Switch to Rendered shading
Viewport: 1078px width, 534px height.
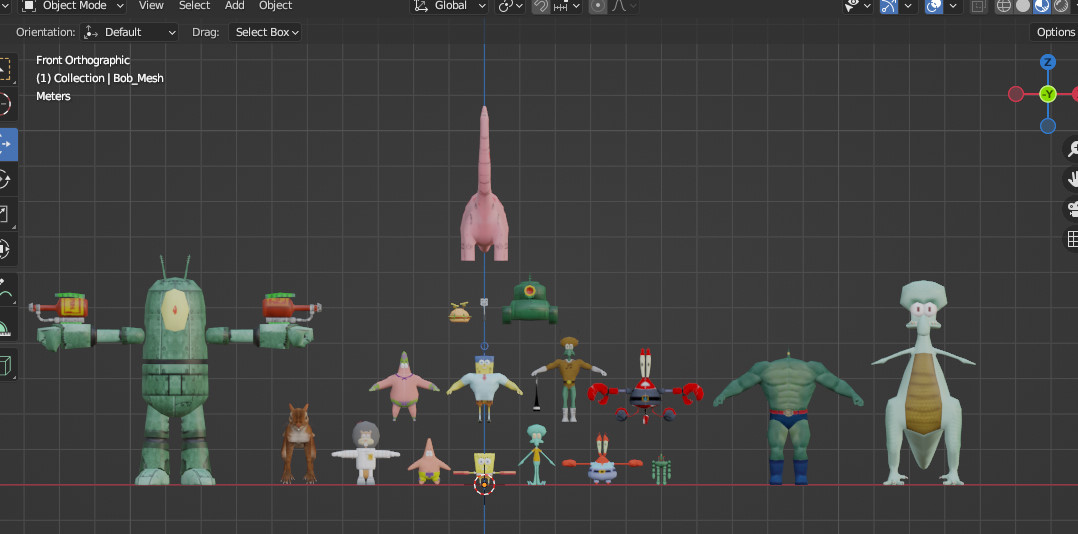pos(1060,6)
